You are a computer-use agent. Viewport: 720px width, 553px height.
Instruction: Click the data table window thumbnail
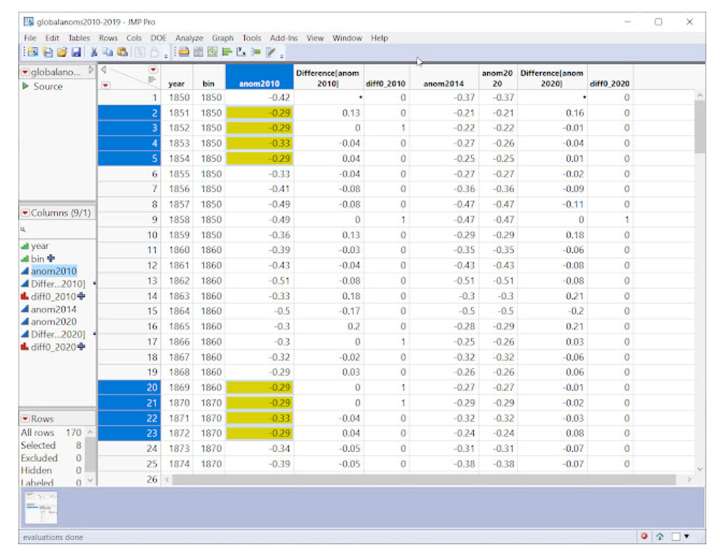point(40,510)
